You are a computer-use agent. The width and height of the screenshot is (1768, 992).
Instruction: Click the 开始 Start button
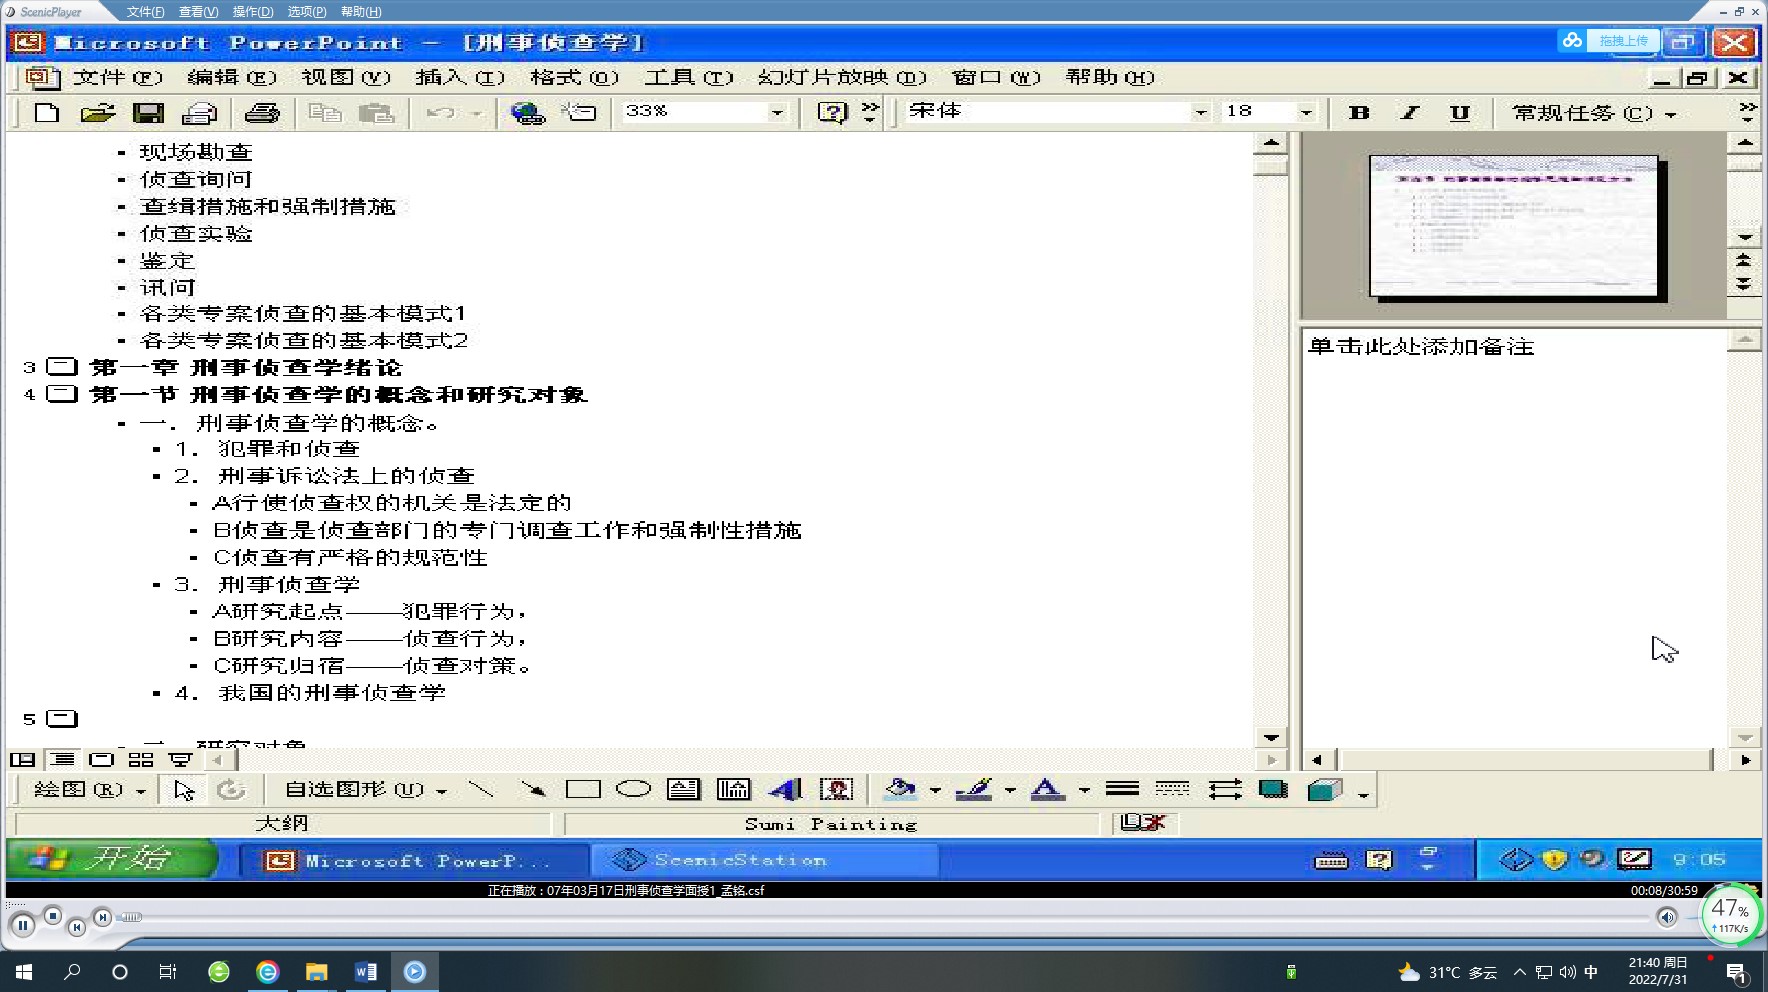pos(112,859)
